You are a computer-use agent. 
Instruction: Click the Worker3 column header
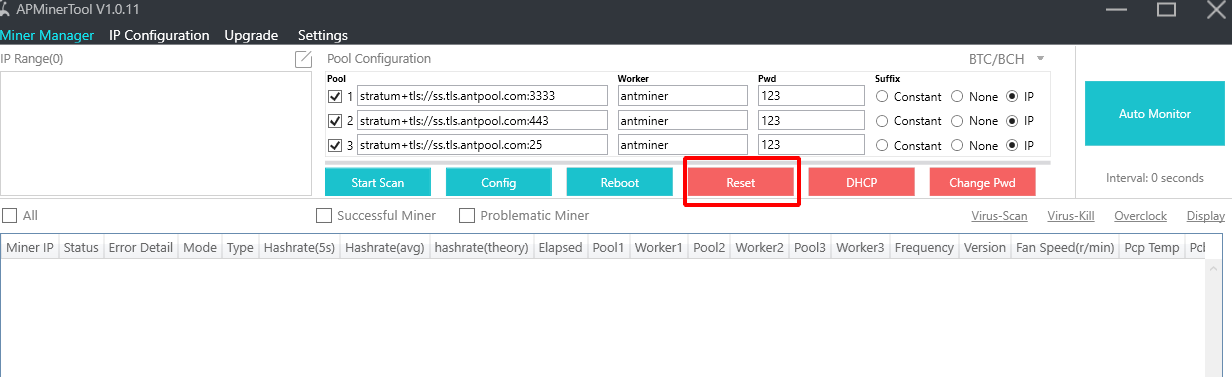[x=861, y=247]
